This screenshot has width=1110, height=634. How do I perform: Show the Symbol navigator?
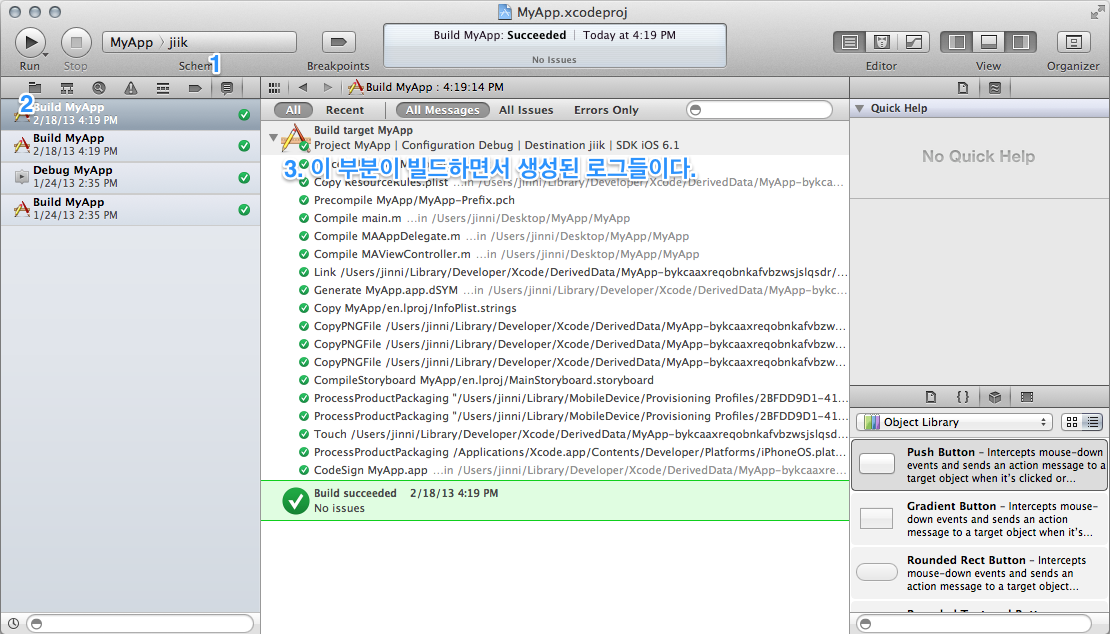click(x=67, y=88)
